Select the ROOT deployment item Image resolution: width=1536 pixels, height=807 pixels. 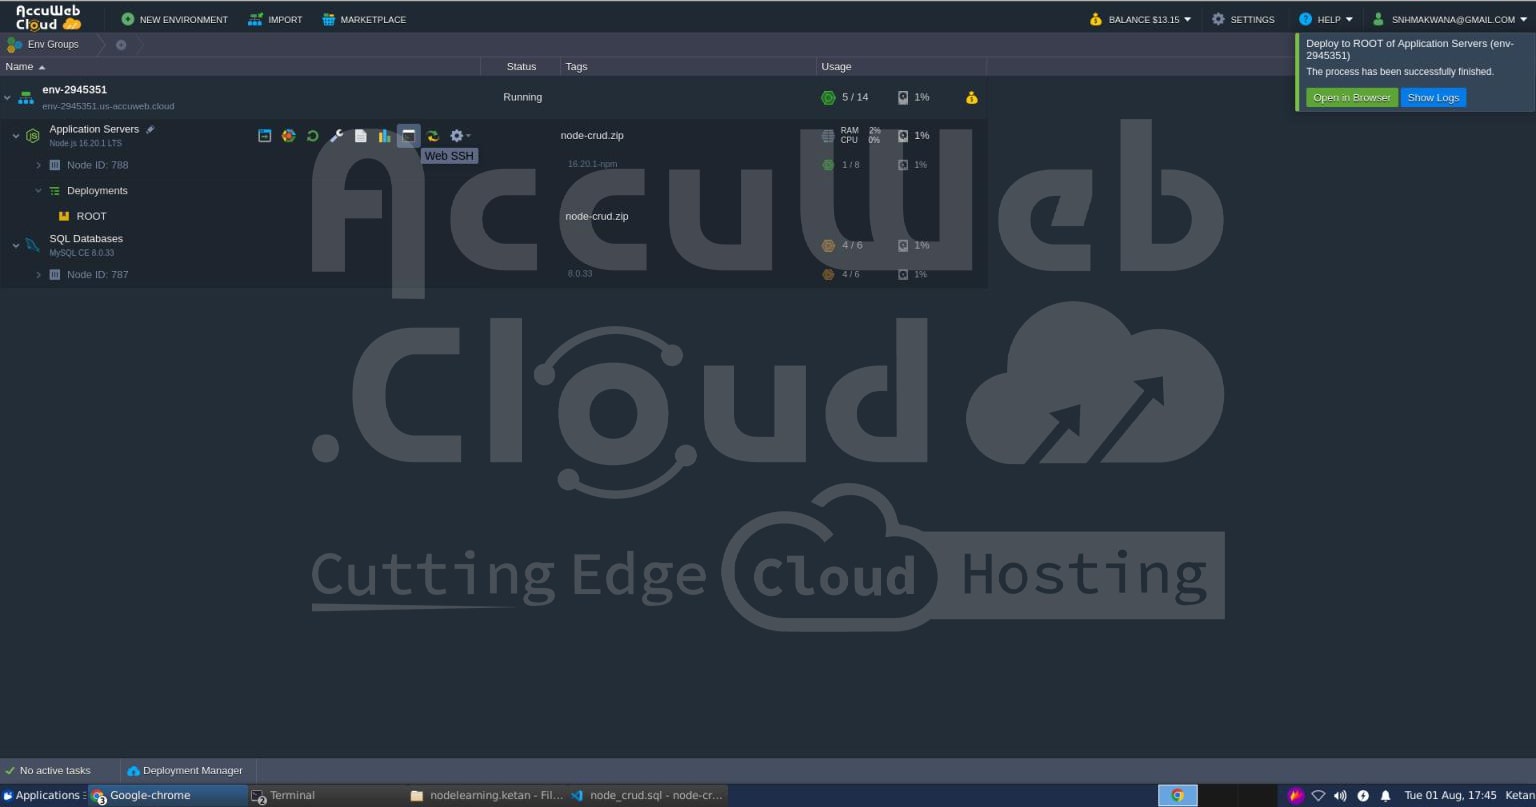91,216
